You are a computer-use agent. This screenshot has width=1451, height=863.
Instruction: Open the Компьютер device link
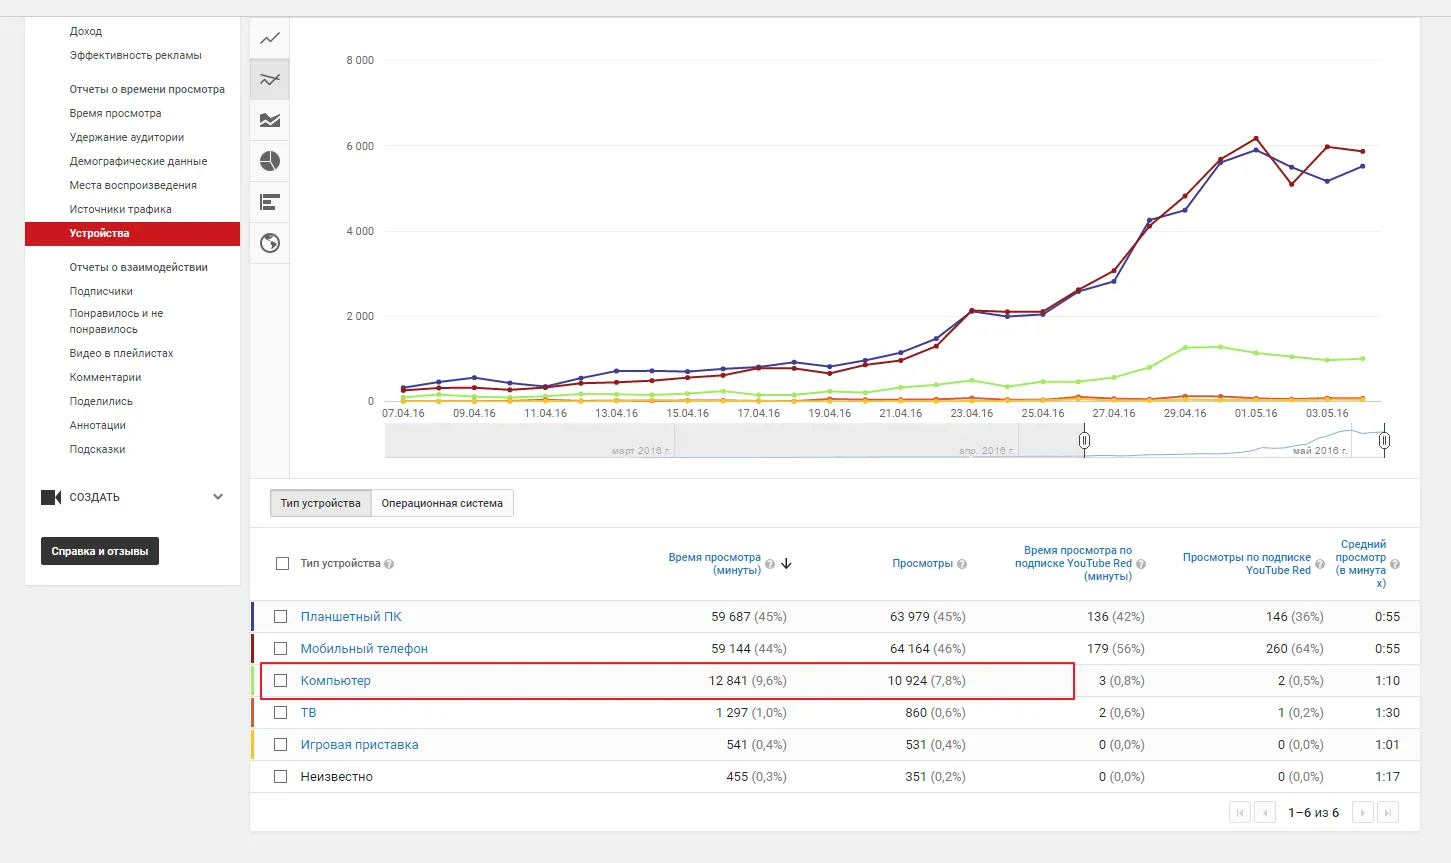pos(336,681)
